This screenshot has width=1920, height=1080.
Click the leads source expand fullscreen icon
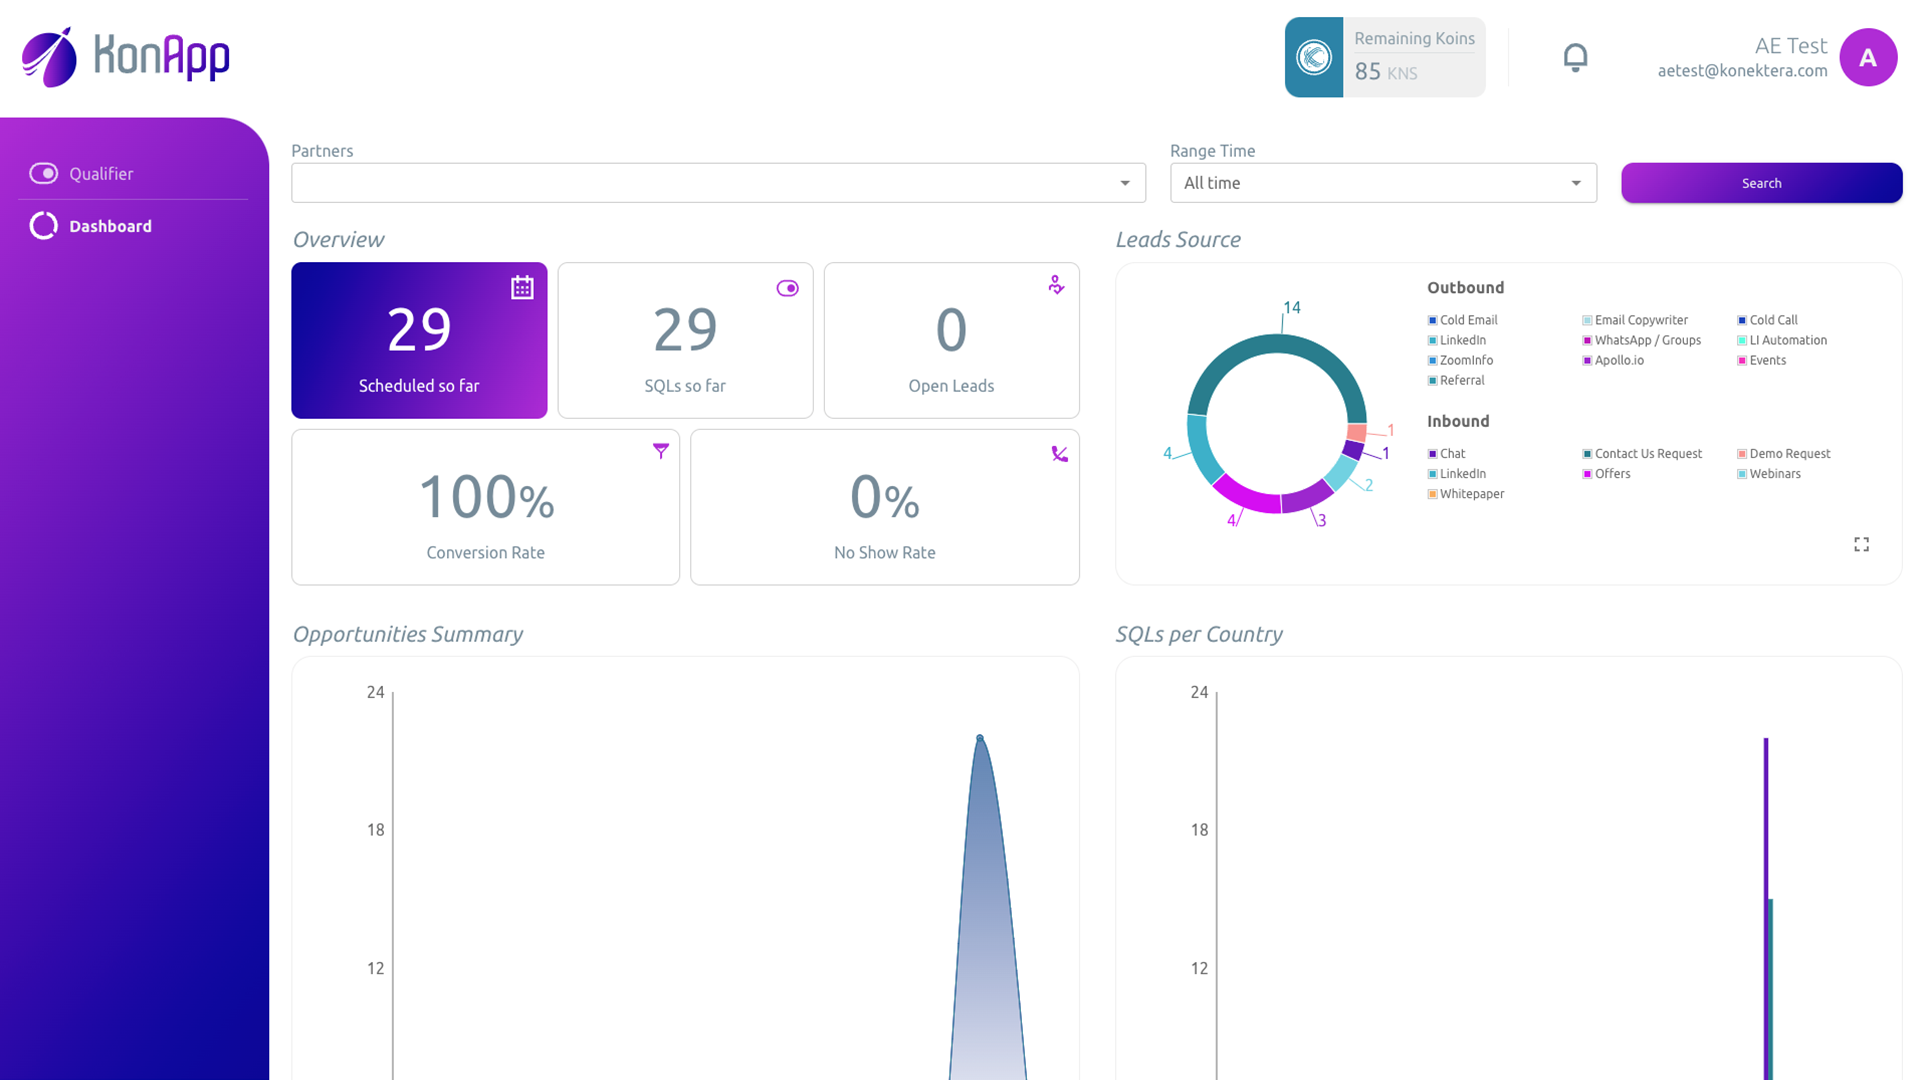[1862, 545]
